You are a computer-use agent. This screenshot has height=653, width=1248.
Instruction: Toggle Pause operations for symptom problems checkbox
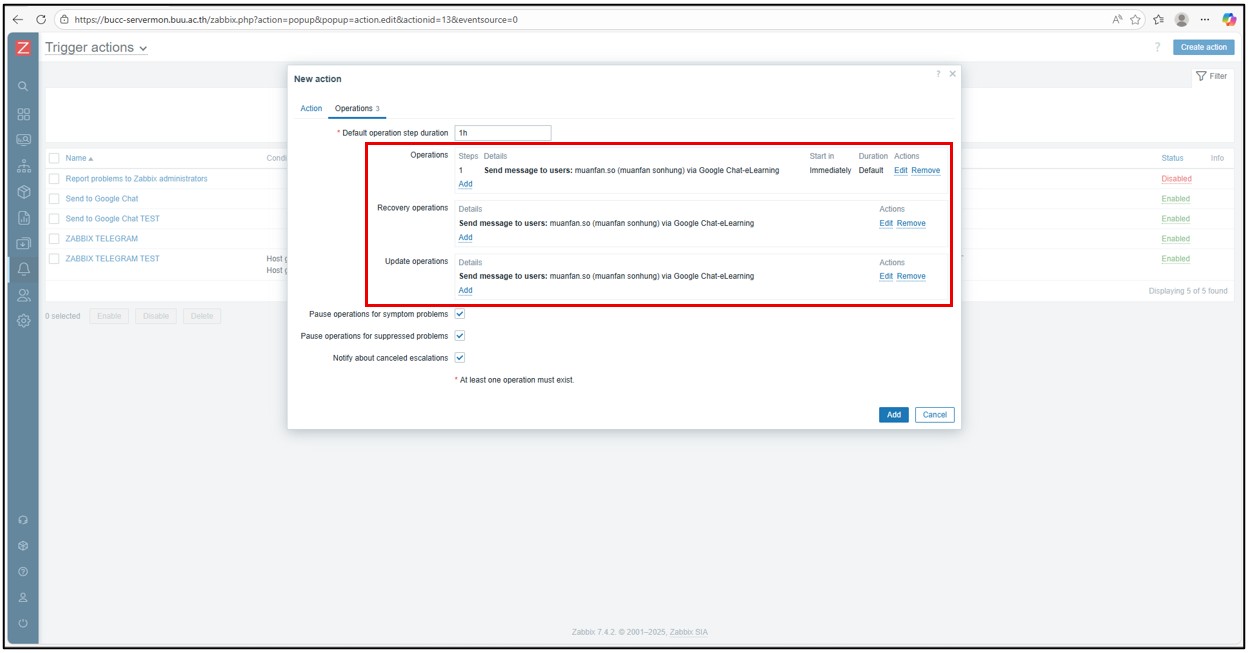[460, 314]
